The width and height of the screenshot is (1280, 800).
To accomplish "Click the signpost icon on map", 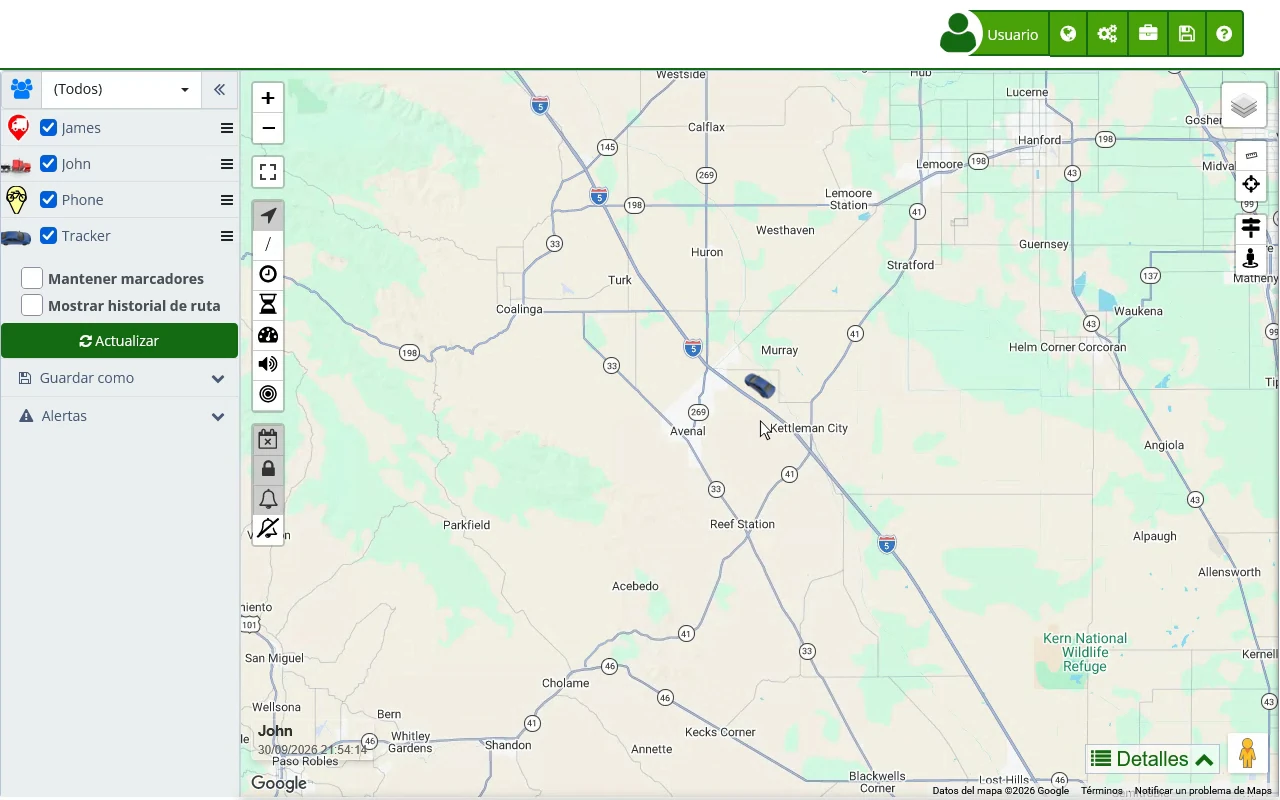I will click(1251, 229).
